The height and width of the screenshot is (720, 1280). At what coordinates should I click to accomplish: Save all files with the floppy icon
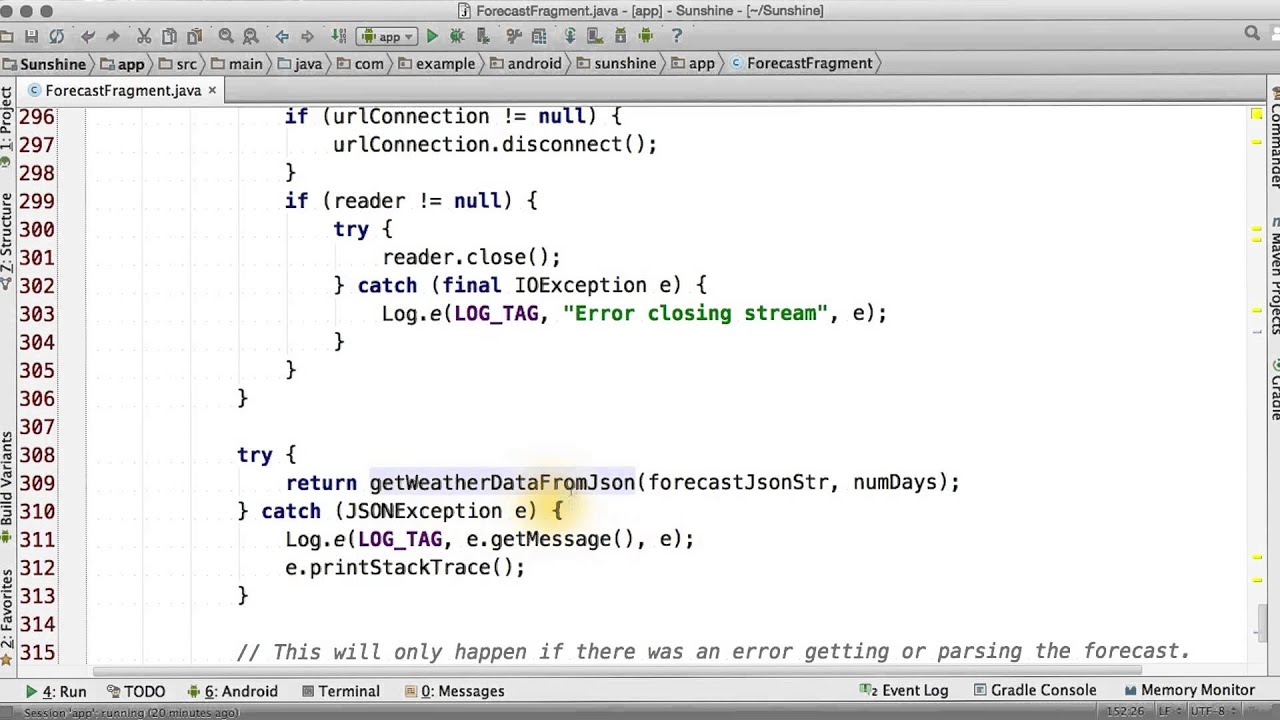click(31, 36)
